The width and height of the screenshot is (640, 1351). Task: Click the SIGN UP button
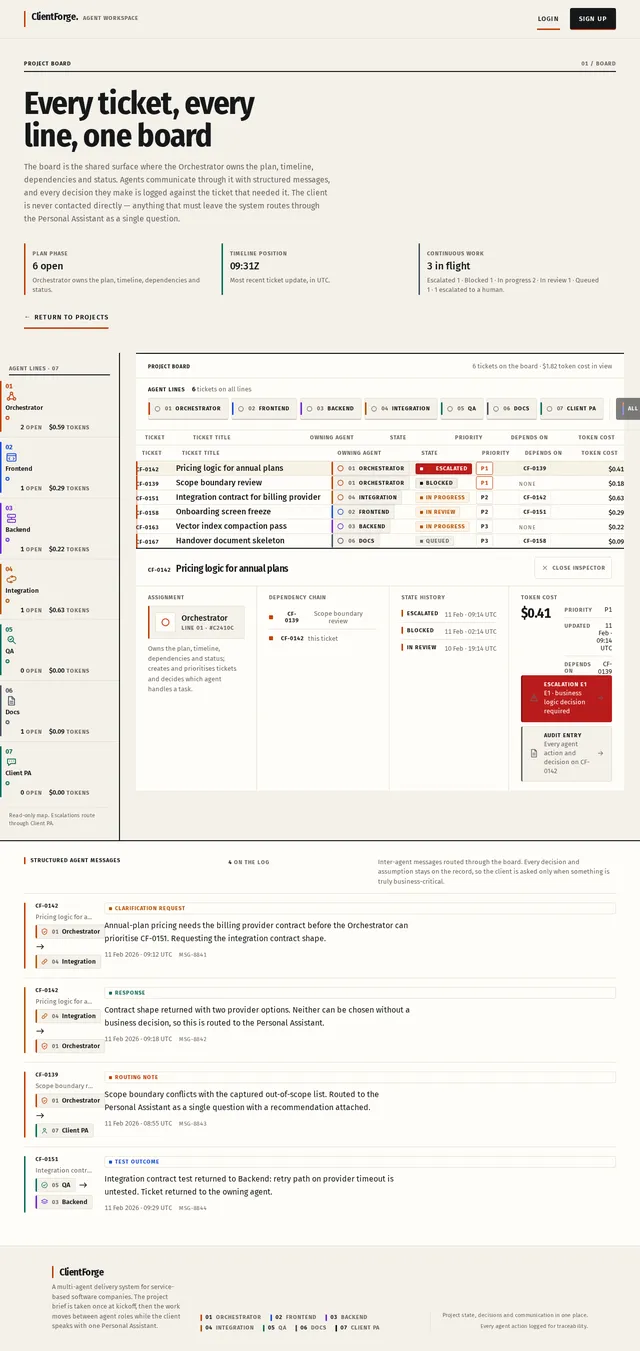click(593, 18)
